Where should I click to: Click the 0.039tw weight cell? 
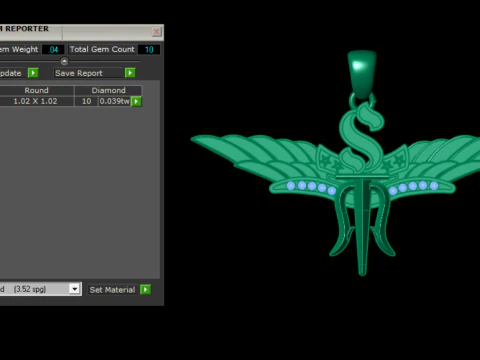(114, 101)
